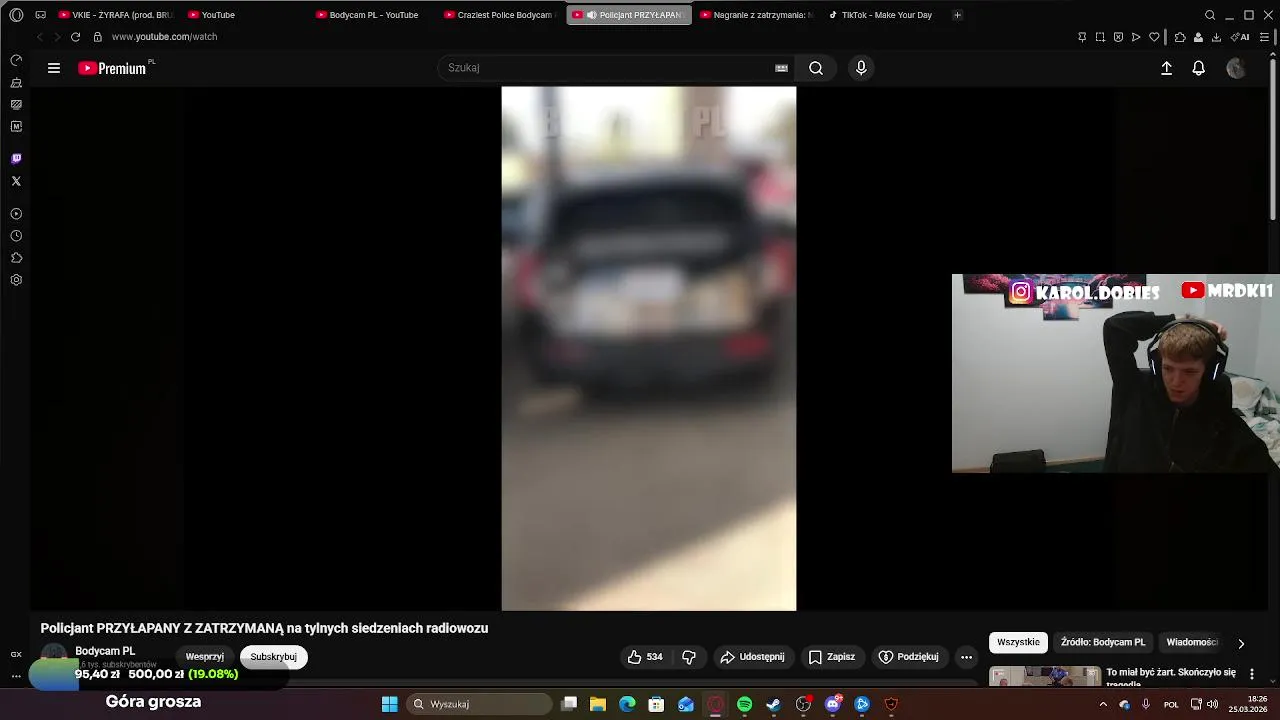Open the YouTube hamburger guide menu

pyautogui.click(x=54, y=68)
